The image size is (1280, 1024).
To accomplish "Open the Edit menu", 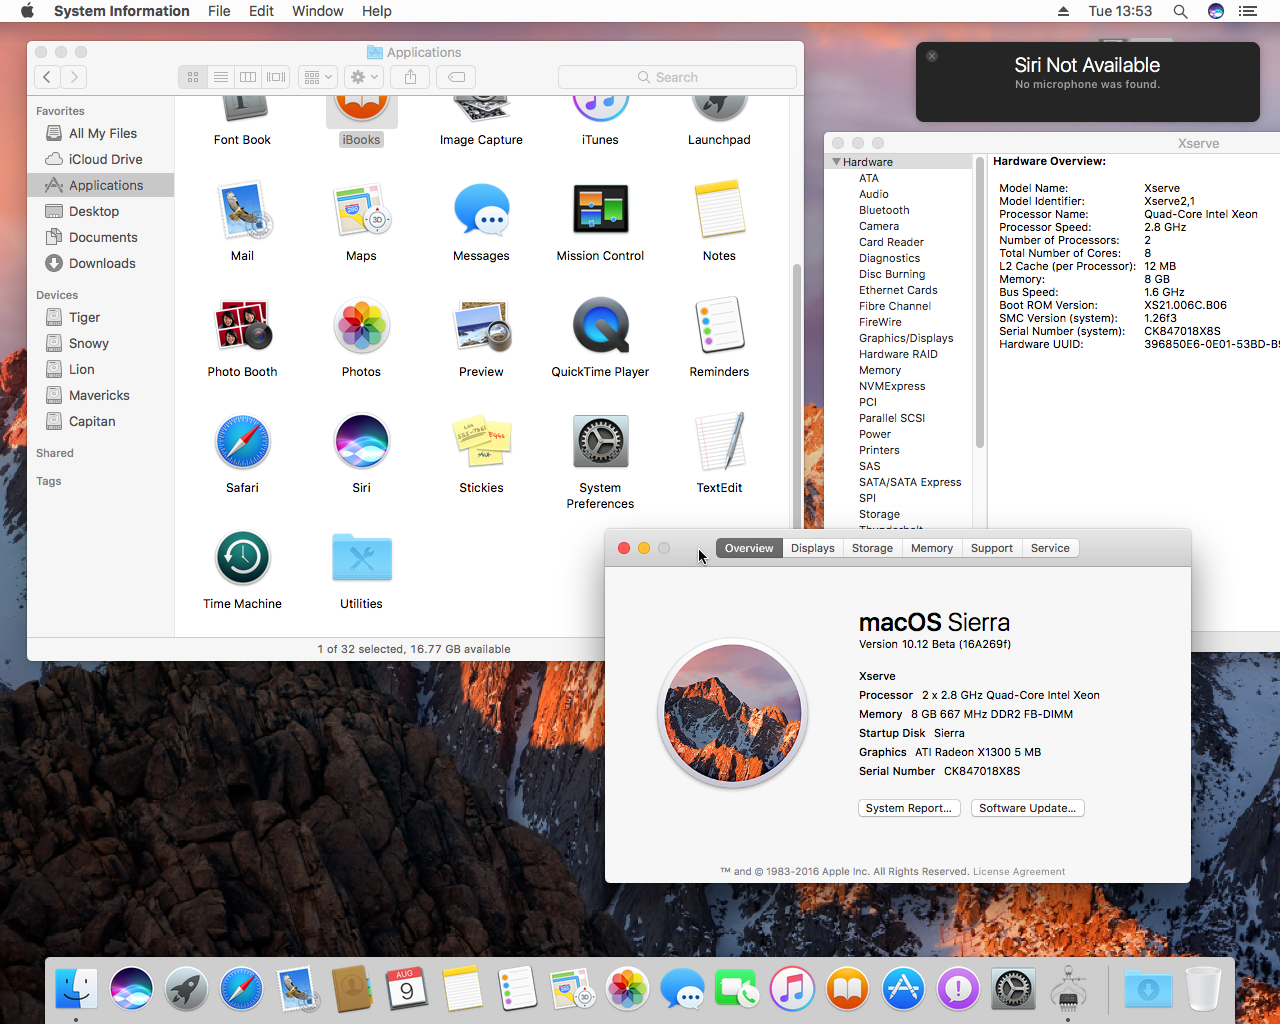I will [x=261, y=11].
